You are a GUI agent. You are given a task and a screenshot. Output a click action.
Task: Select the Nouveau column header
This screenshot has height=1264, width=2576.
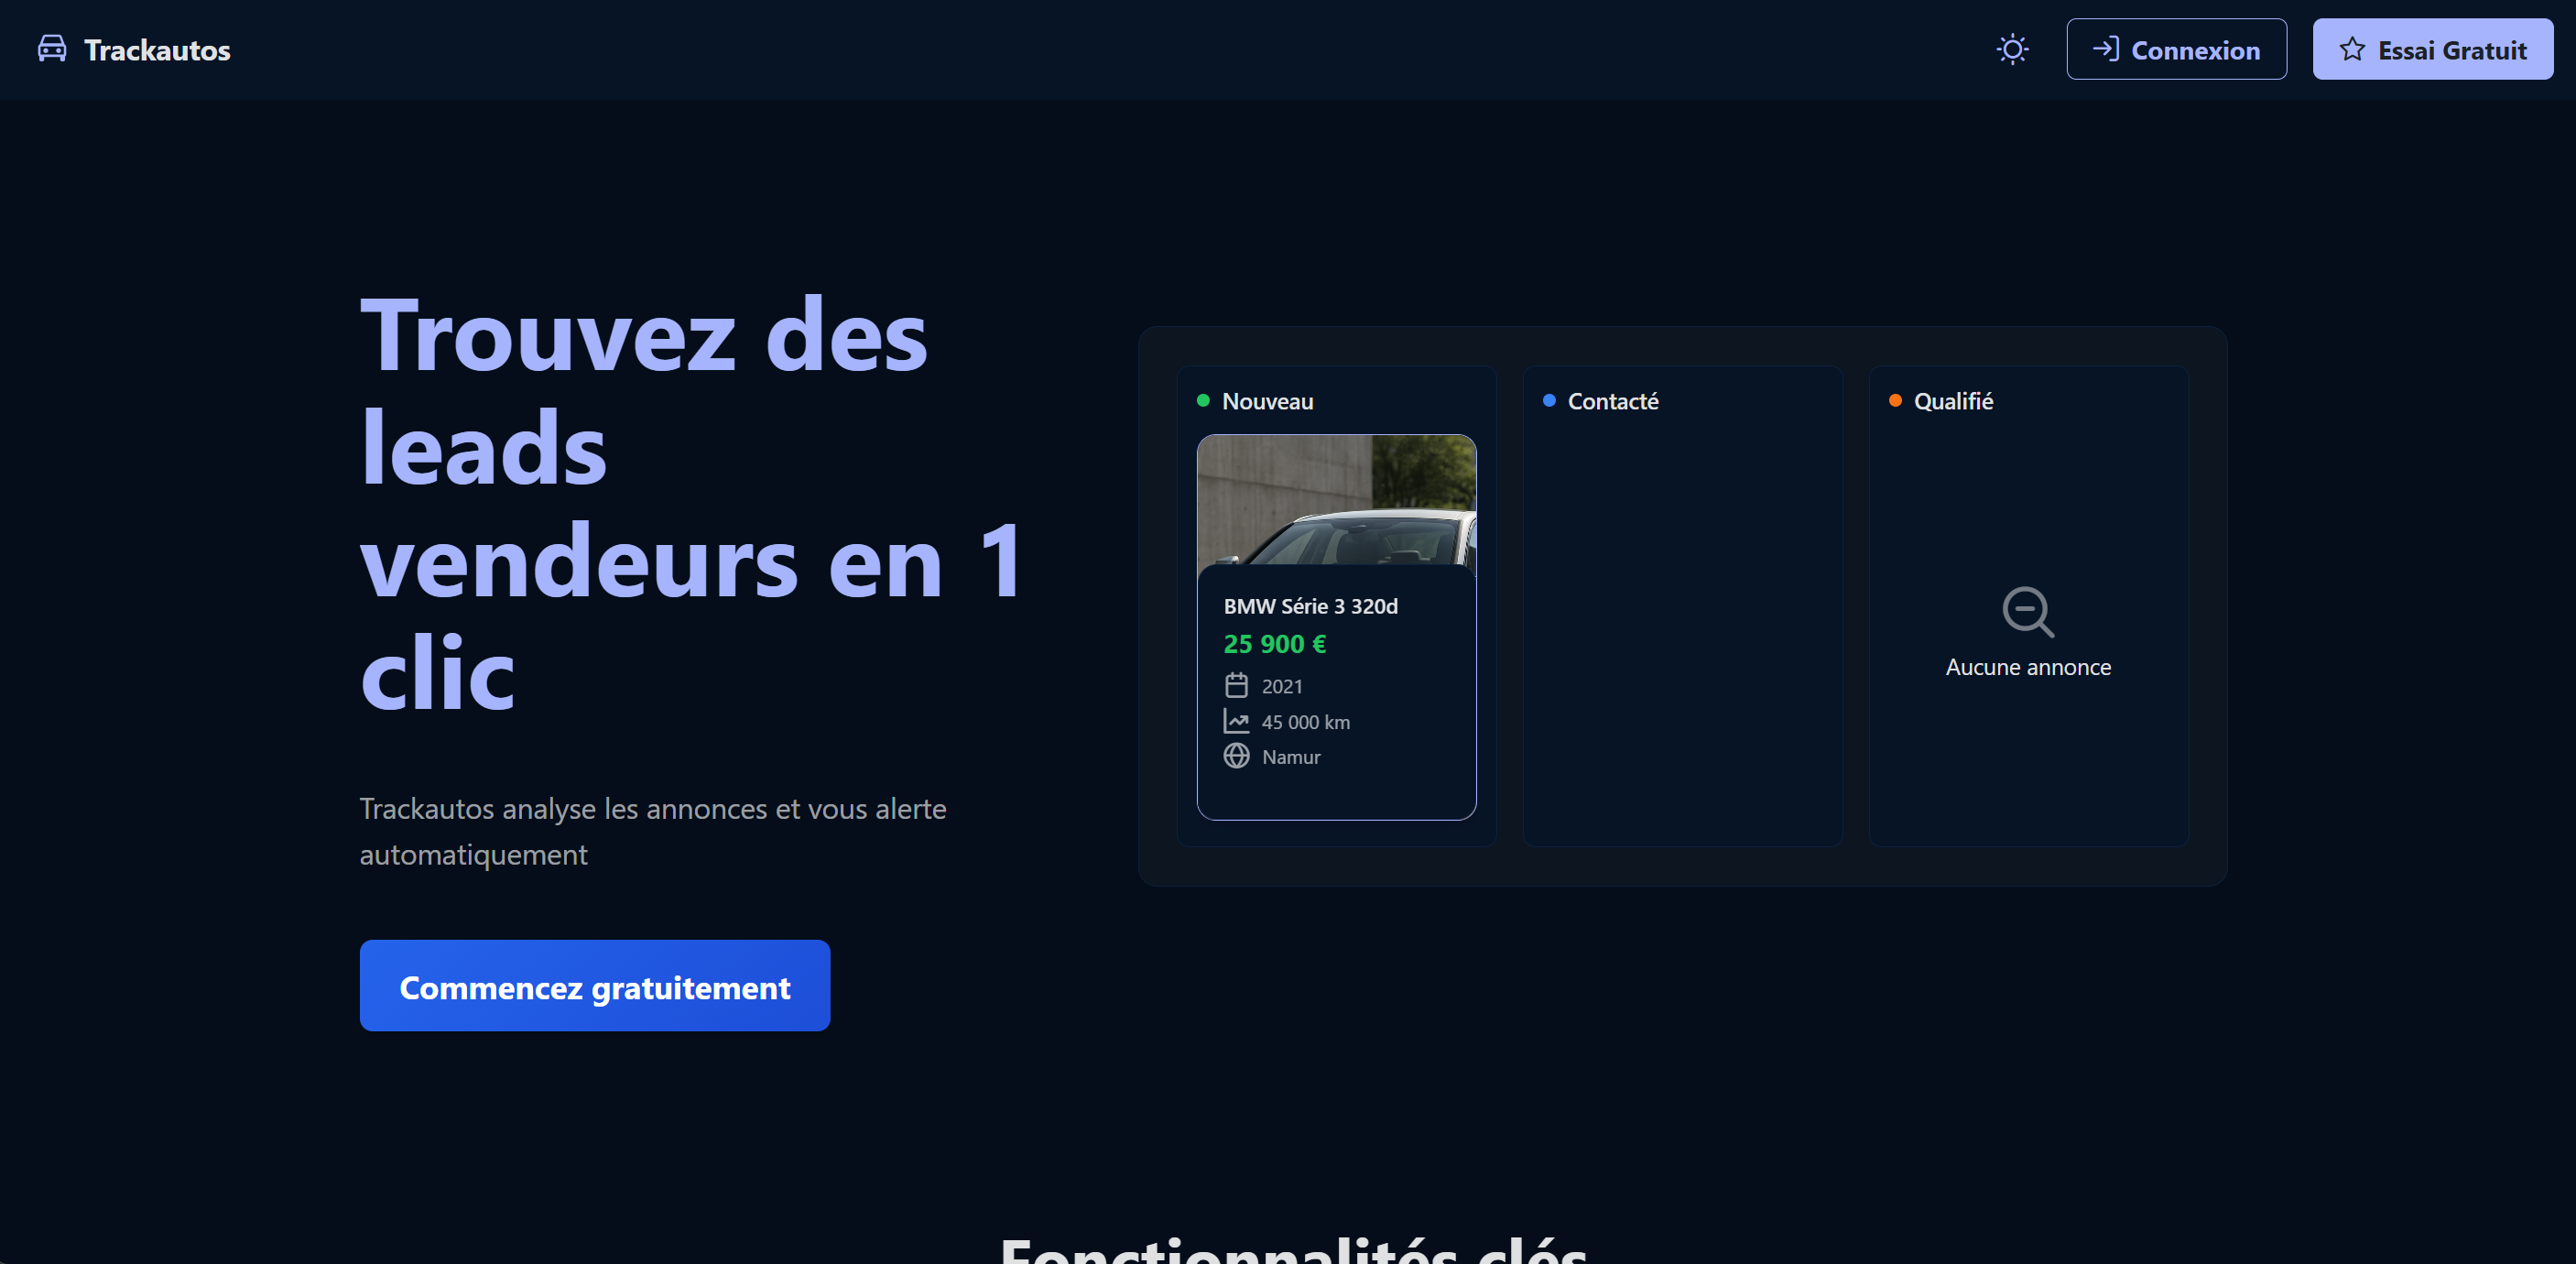tap(1267, 401)
